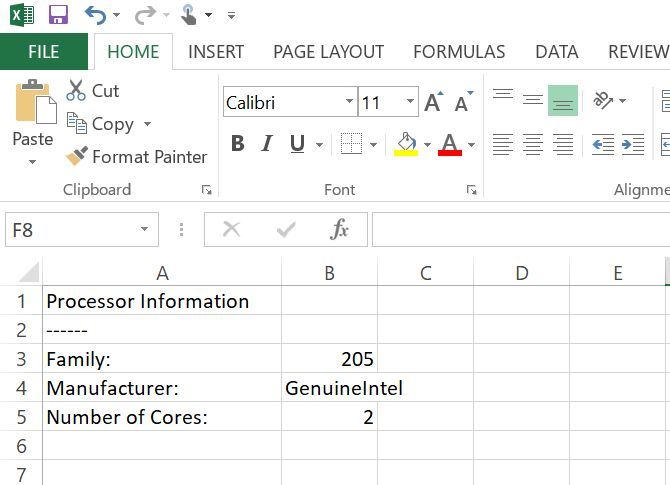Viewport: 670px width, 485px height.
Task: Click the Increase Font Size icon
Action: 433,102
